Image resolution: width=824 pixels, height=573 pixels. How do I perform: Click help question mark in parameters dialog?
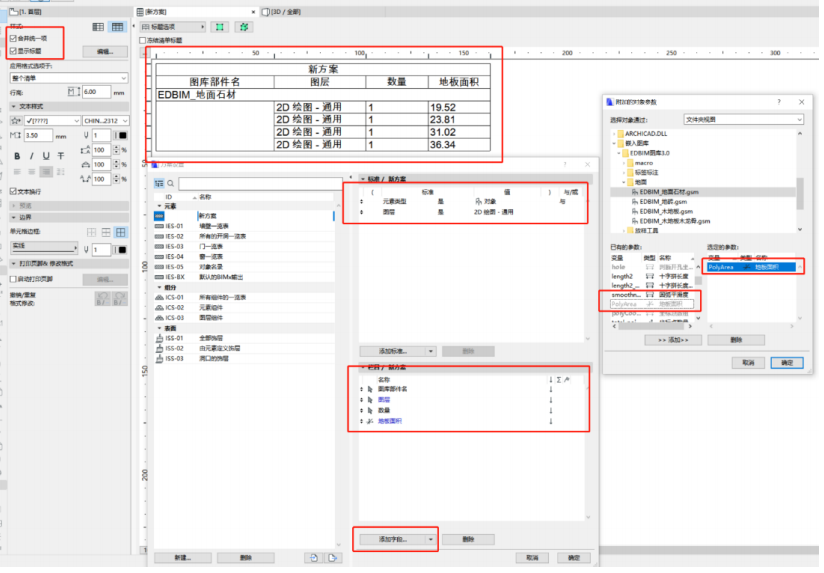pos(779,102)
